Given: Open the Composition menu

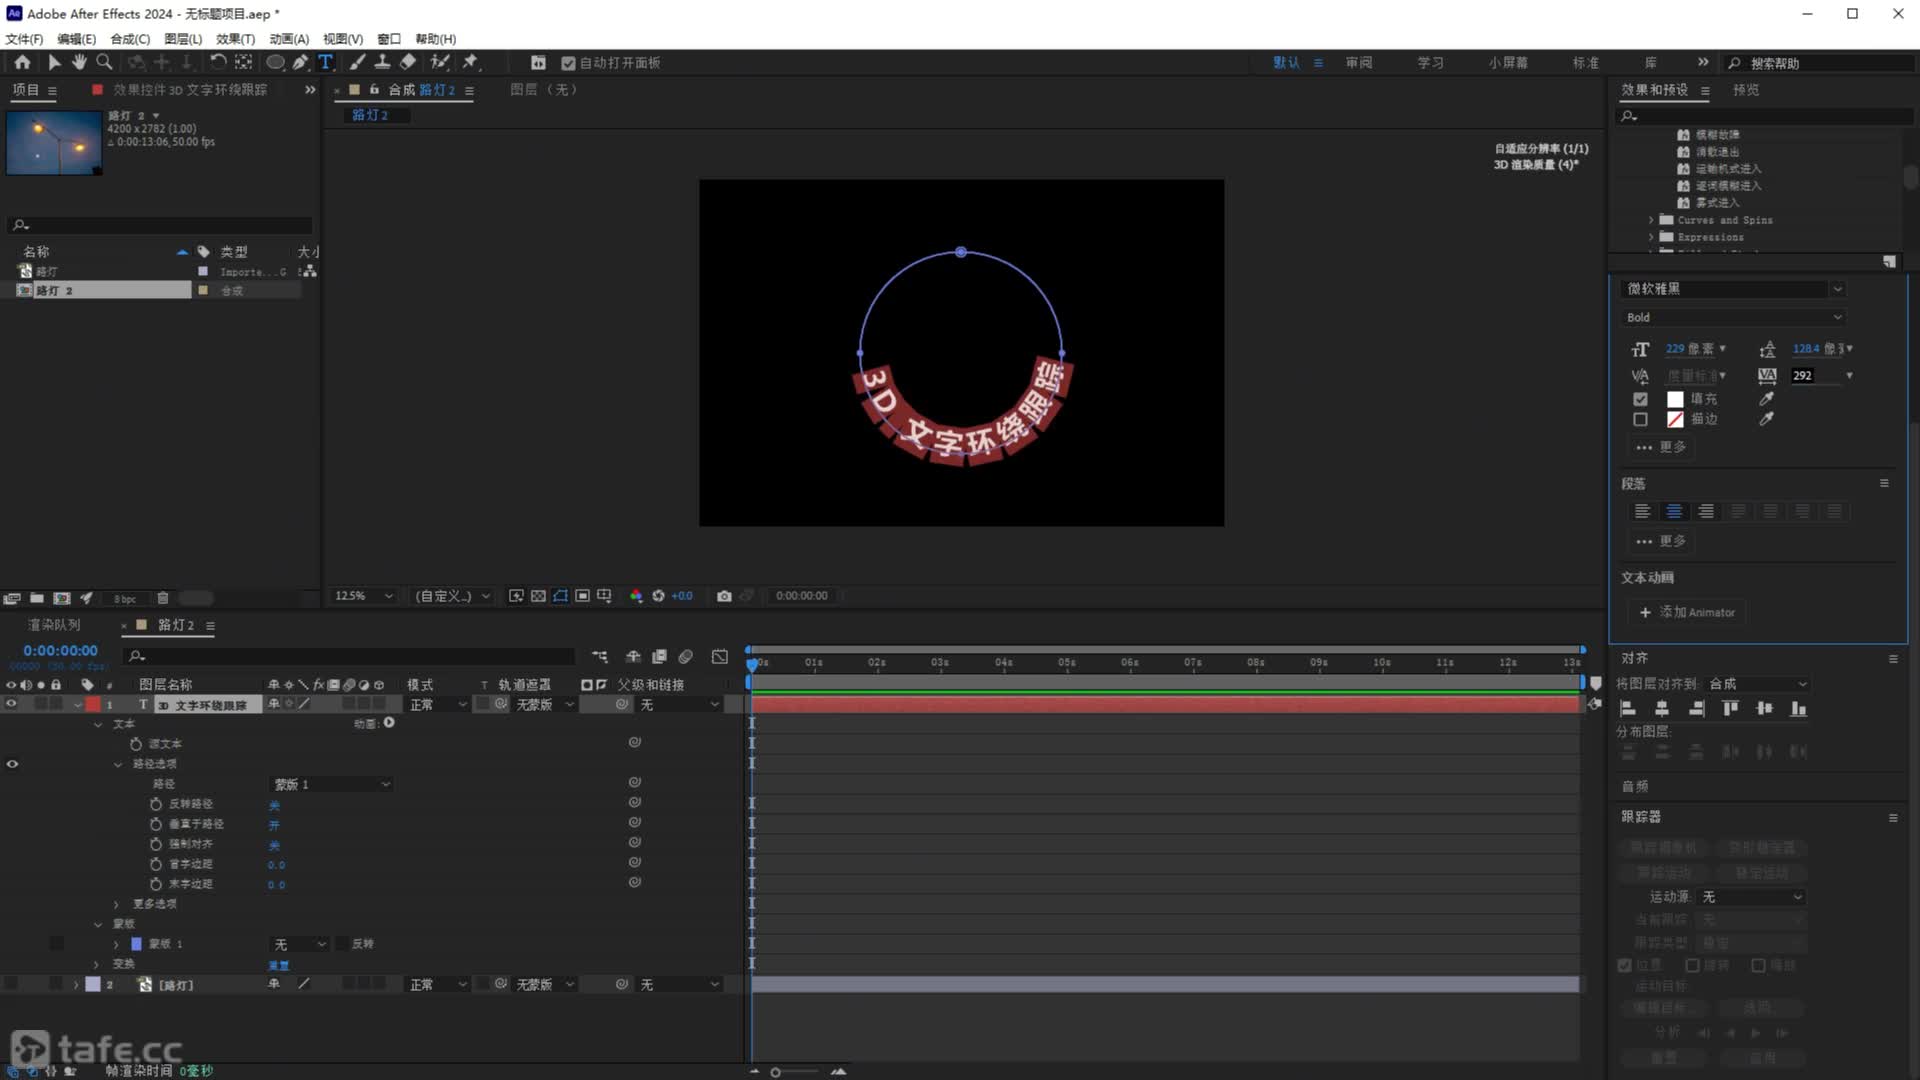Looking at the screenshot, I should tap(130, 39).
